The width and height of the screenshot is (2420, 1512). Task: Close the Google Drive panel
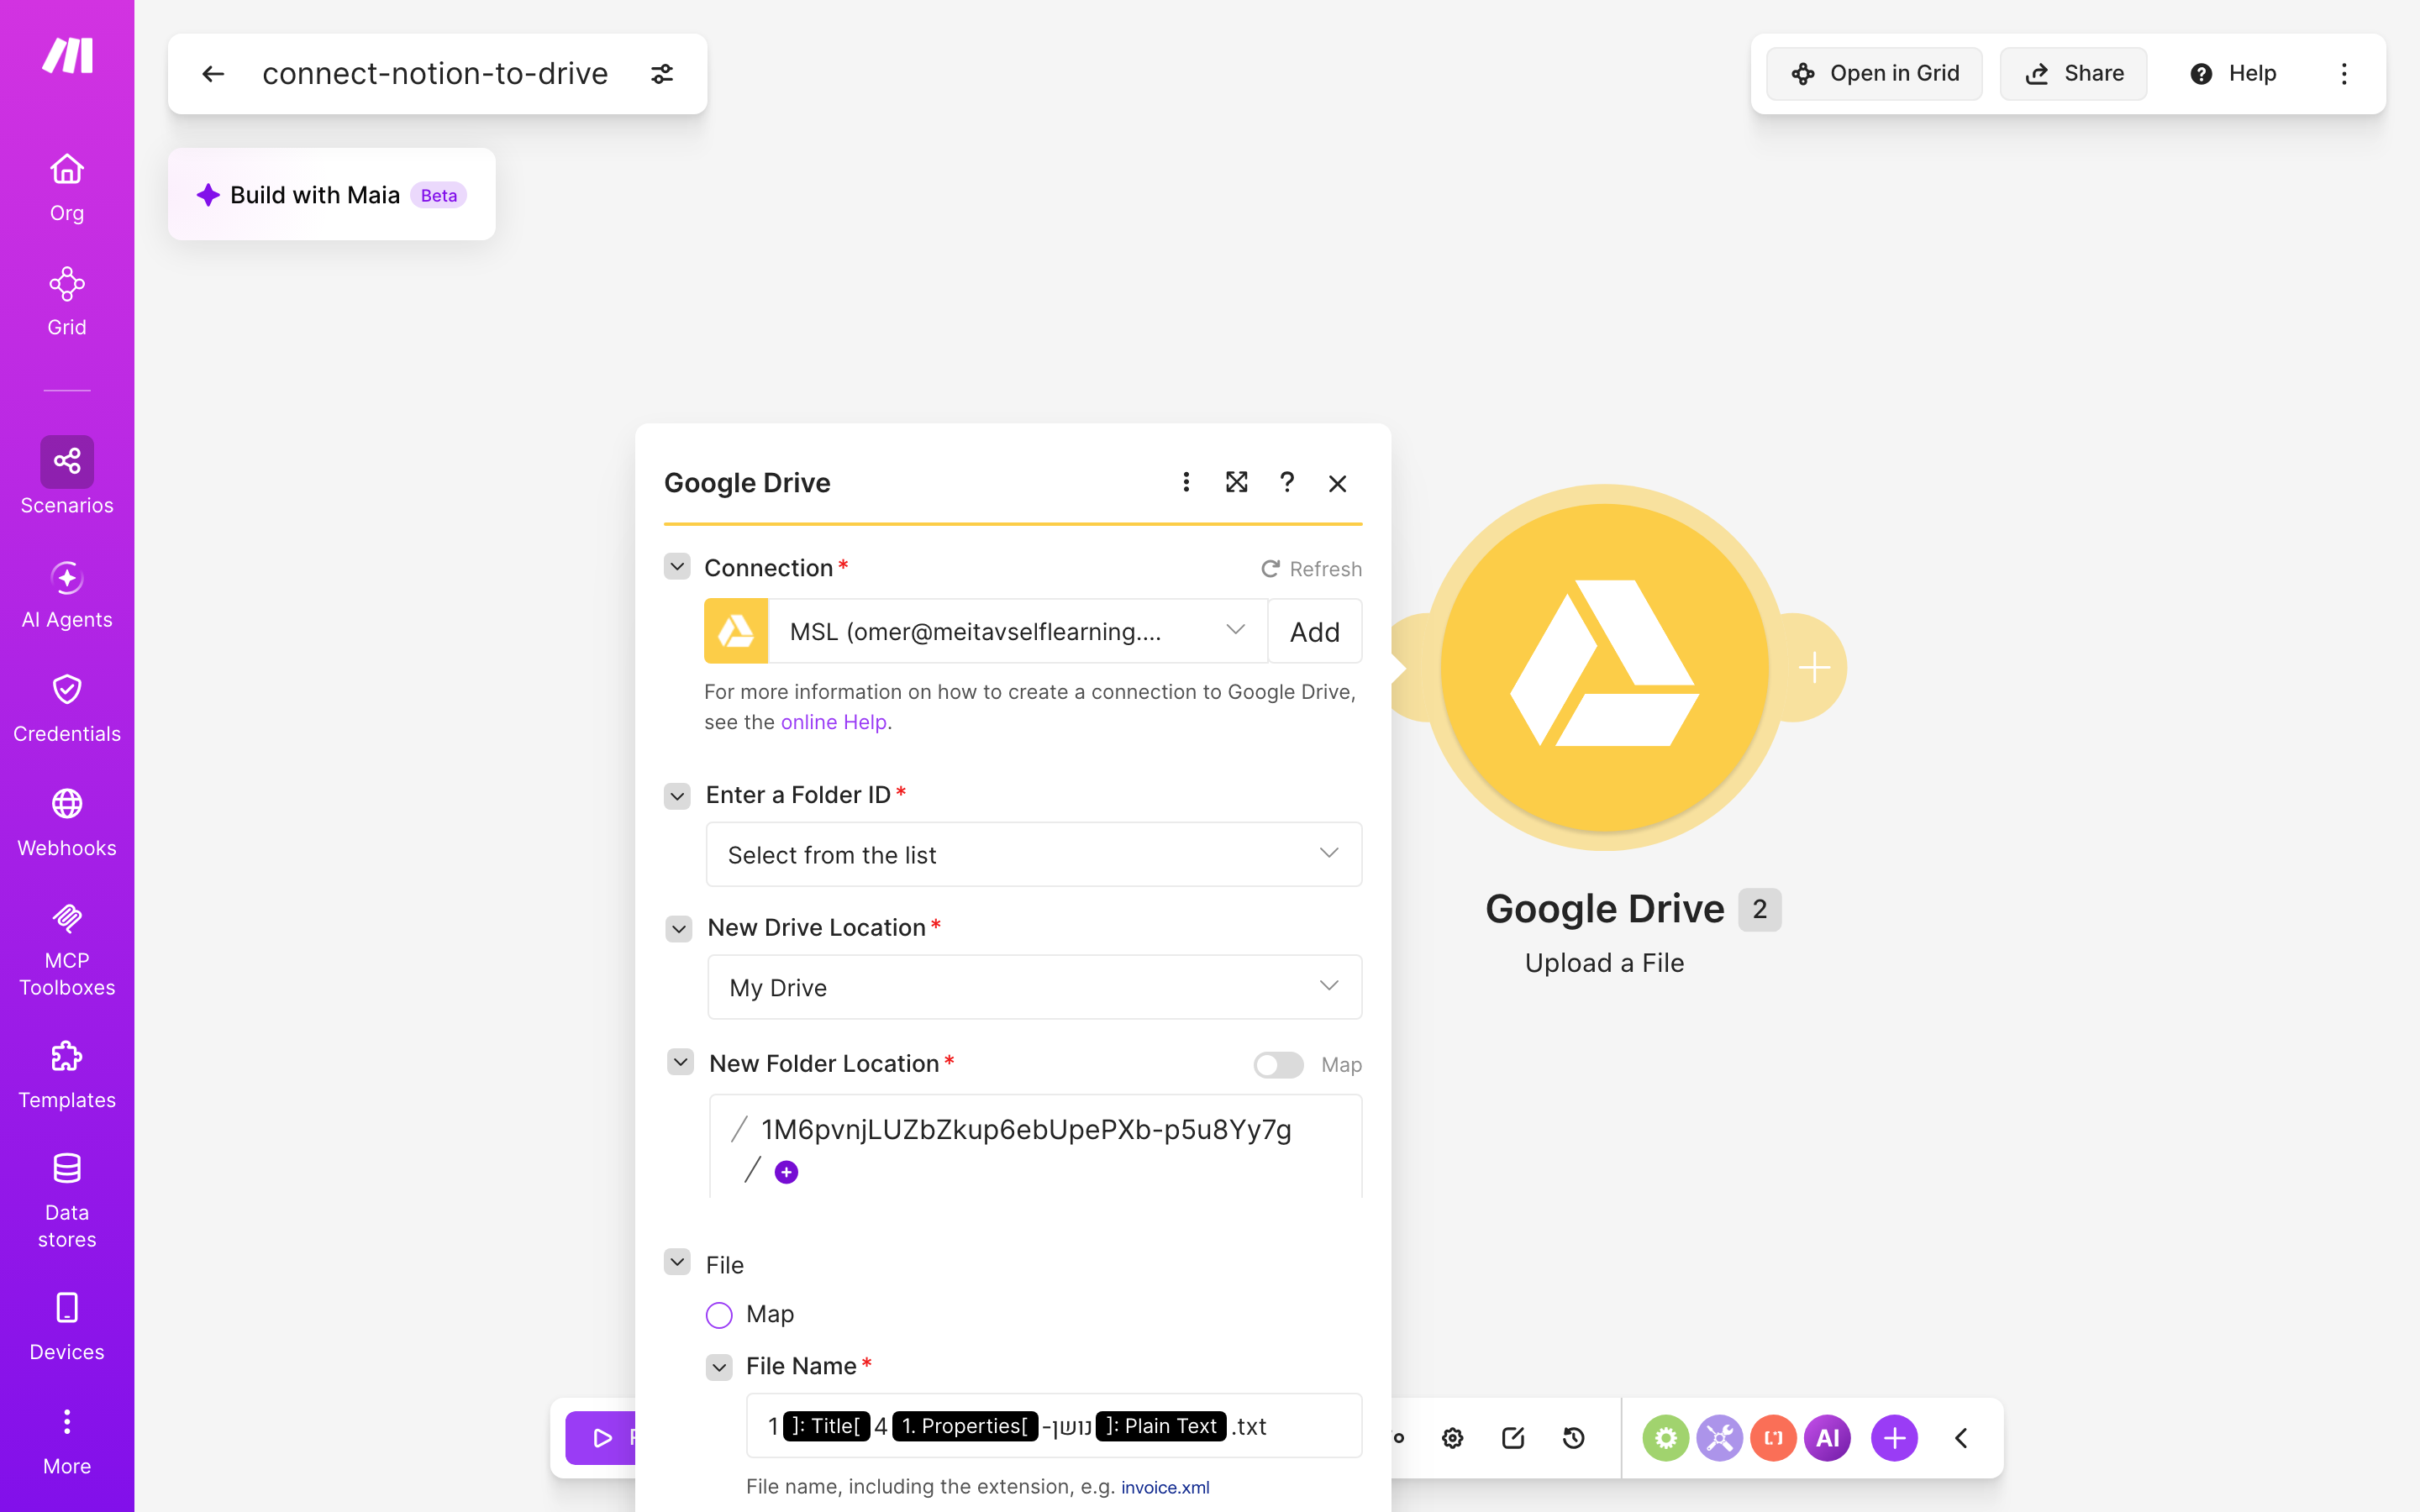pyautogui.click(x=1337, y=483)
